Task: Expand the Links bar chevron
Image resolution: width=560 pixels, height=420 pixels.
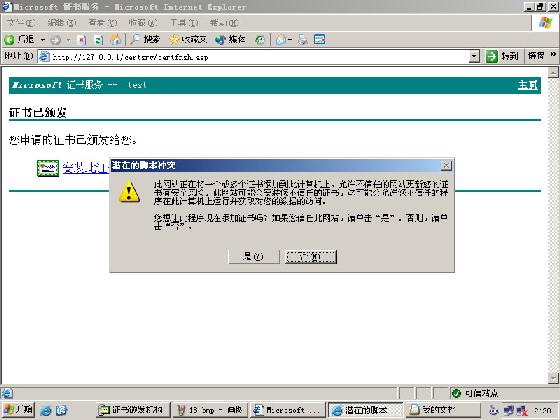Action: pyautogui.click(x=553, y=55)
